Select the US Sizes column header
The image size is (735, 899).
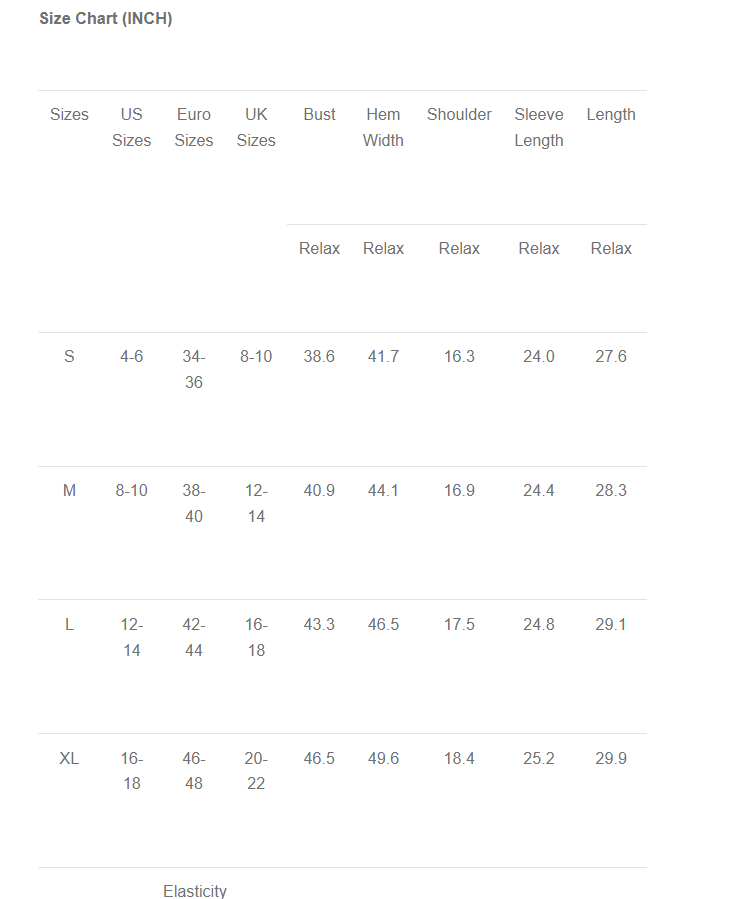[131, 127]
